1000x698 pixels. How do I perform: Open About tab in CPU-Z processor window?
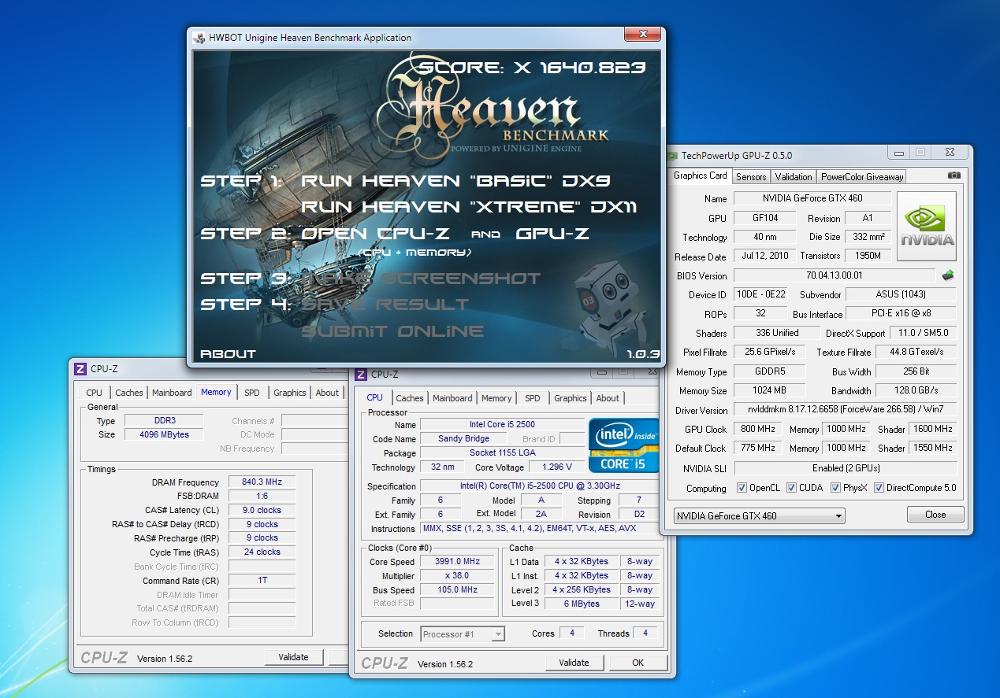(608, 398)
